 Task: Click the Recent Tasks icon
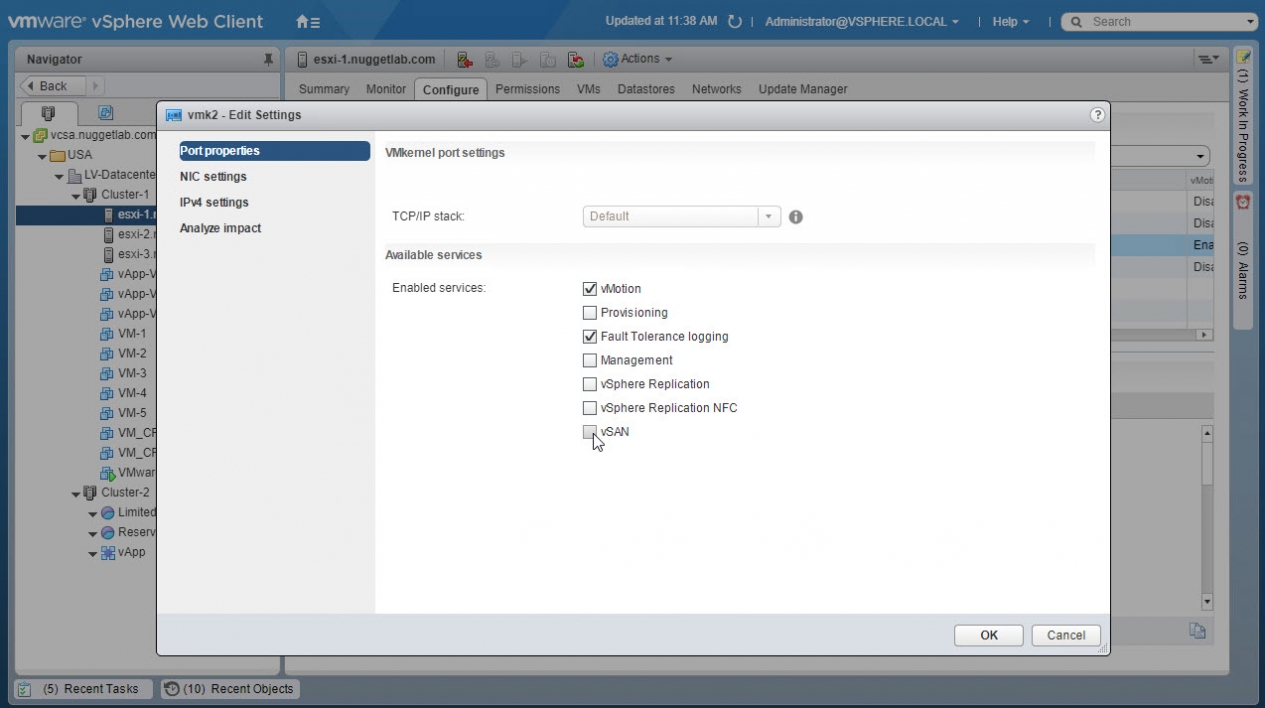point(26,689)
